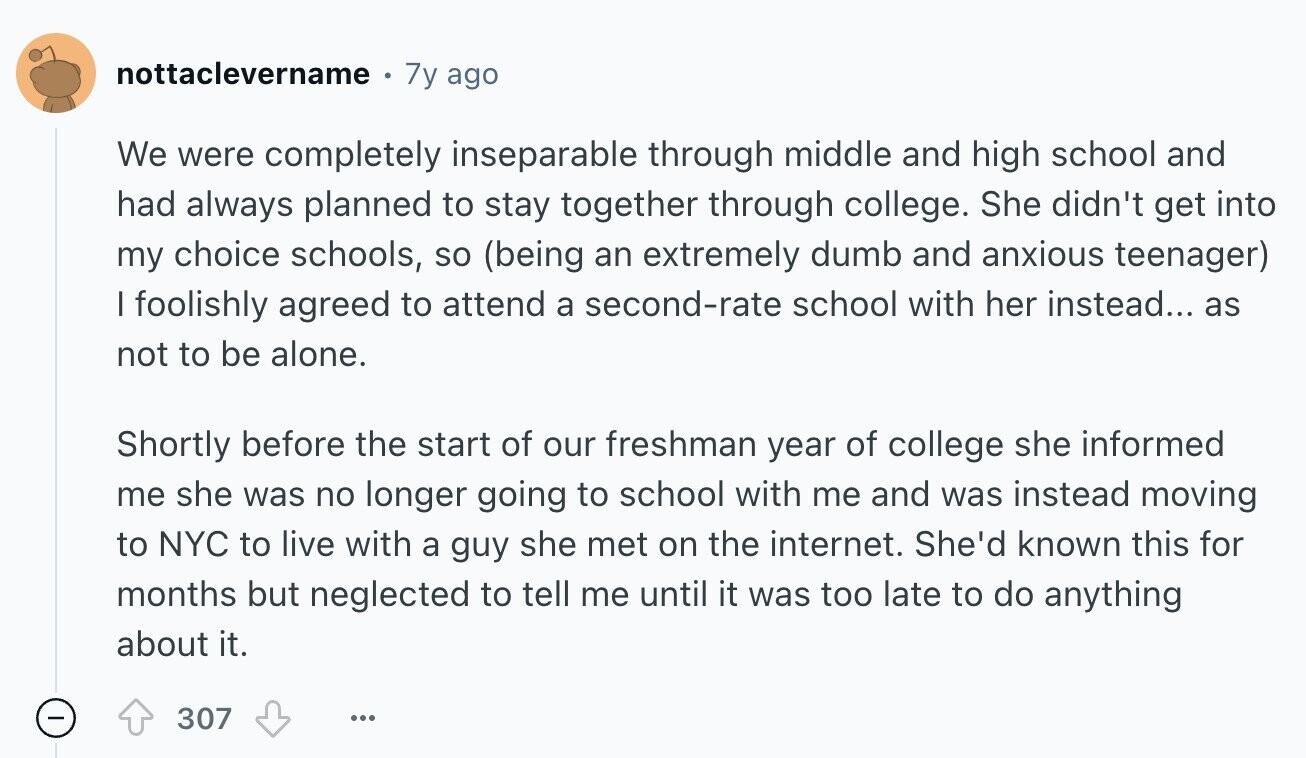Visit the nottaclevername profile link
The height and width of the screenshot is (758, 1306).
[243, 74]
